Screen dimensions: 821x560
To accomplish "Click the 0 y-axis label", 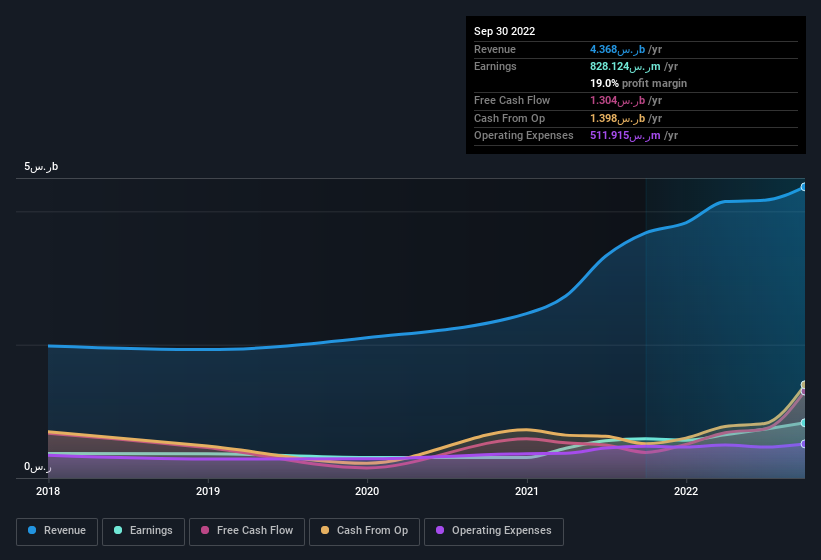I will point(37,466).
